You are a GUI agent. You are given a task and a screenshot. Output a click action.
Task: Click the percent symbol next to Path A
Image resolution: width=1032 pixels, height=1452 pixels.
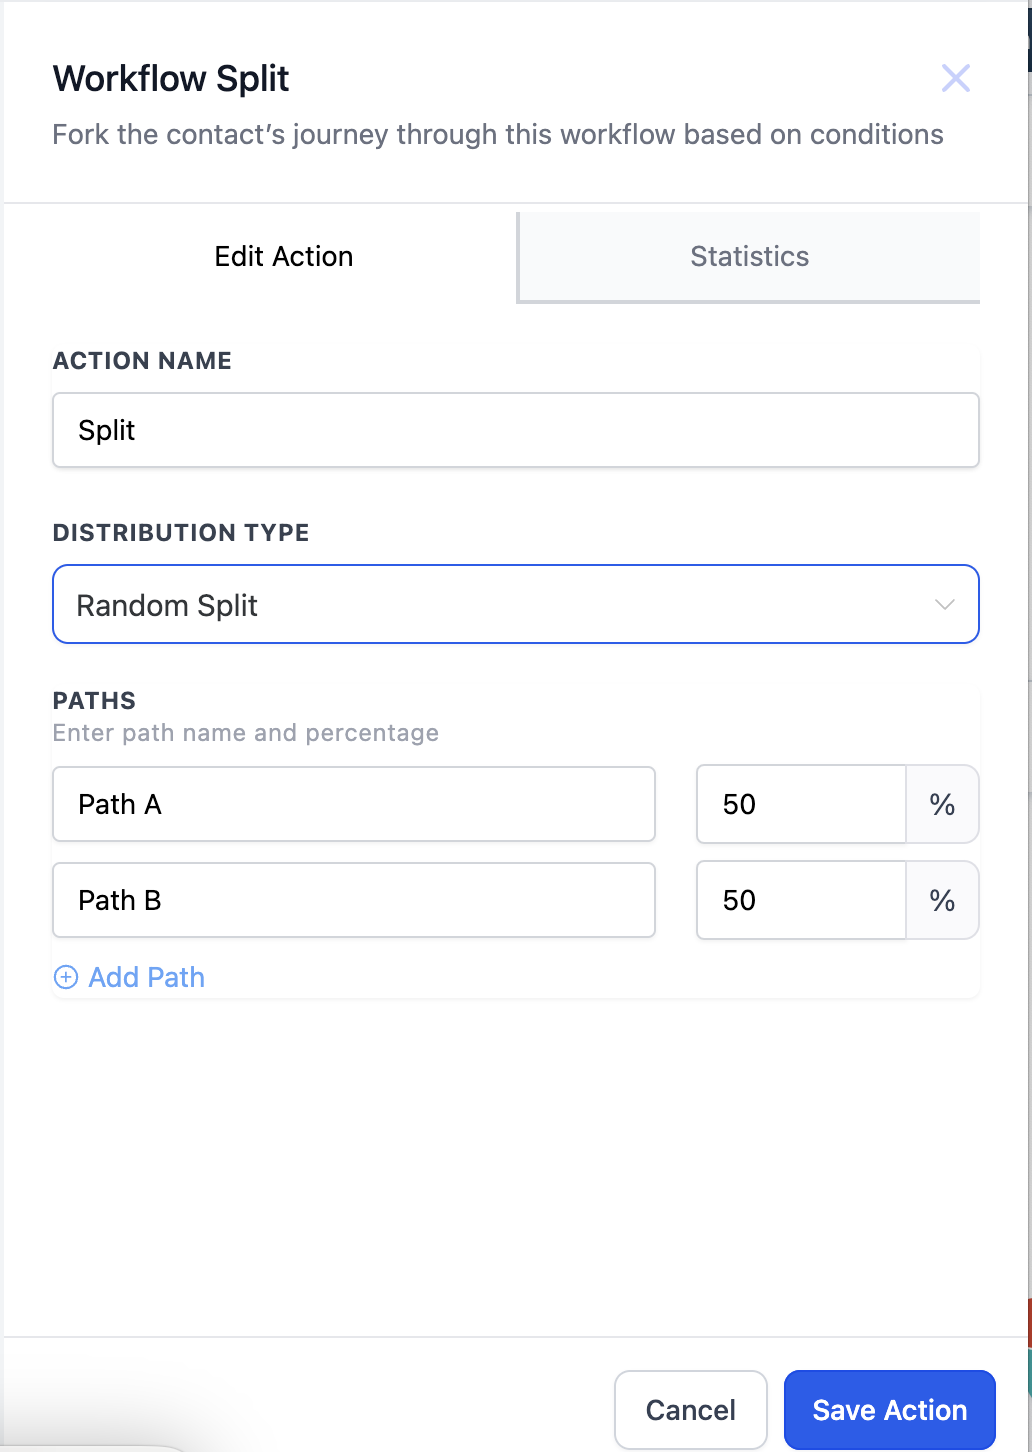942,804
